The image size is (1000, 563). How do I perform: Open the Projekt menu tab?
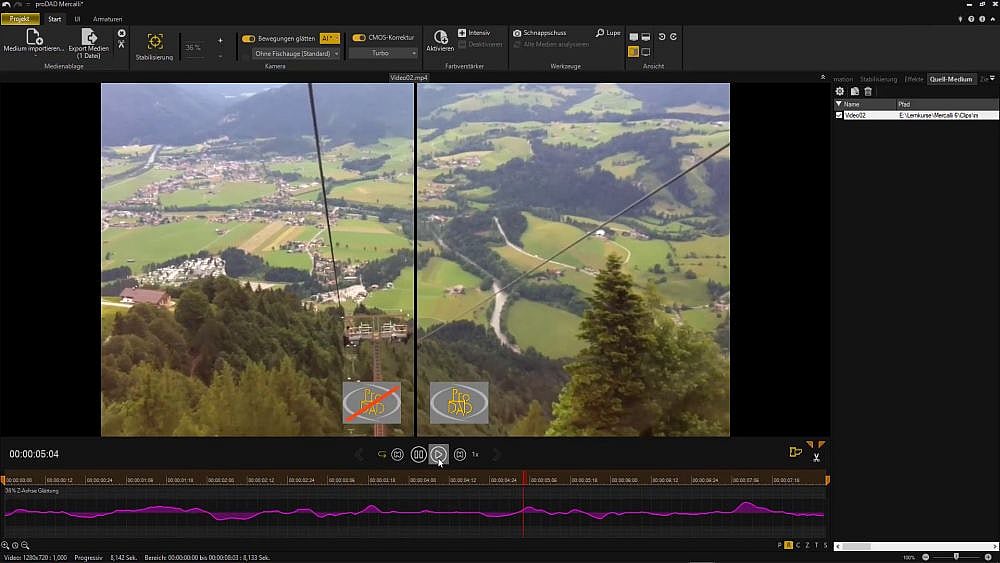click(x=20, y=19)
